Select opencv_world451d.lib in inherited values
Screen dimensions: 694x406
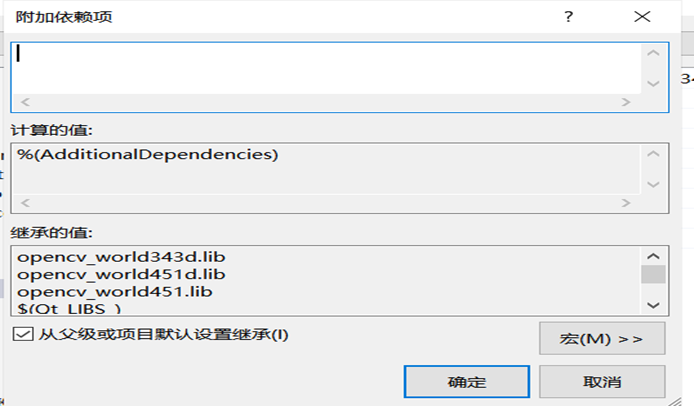point(121,275)
